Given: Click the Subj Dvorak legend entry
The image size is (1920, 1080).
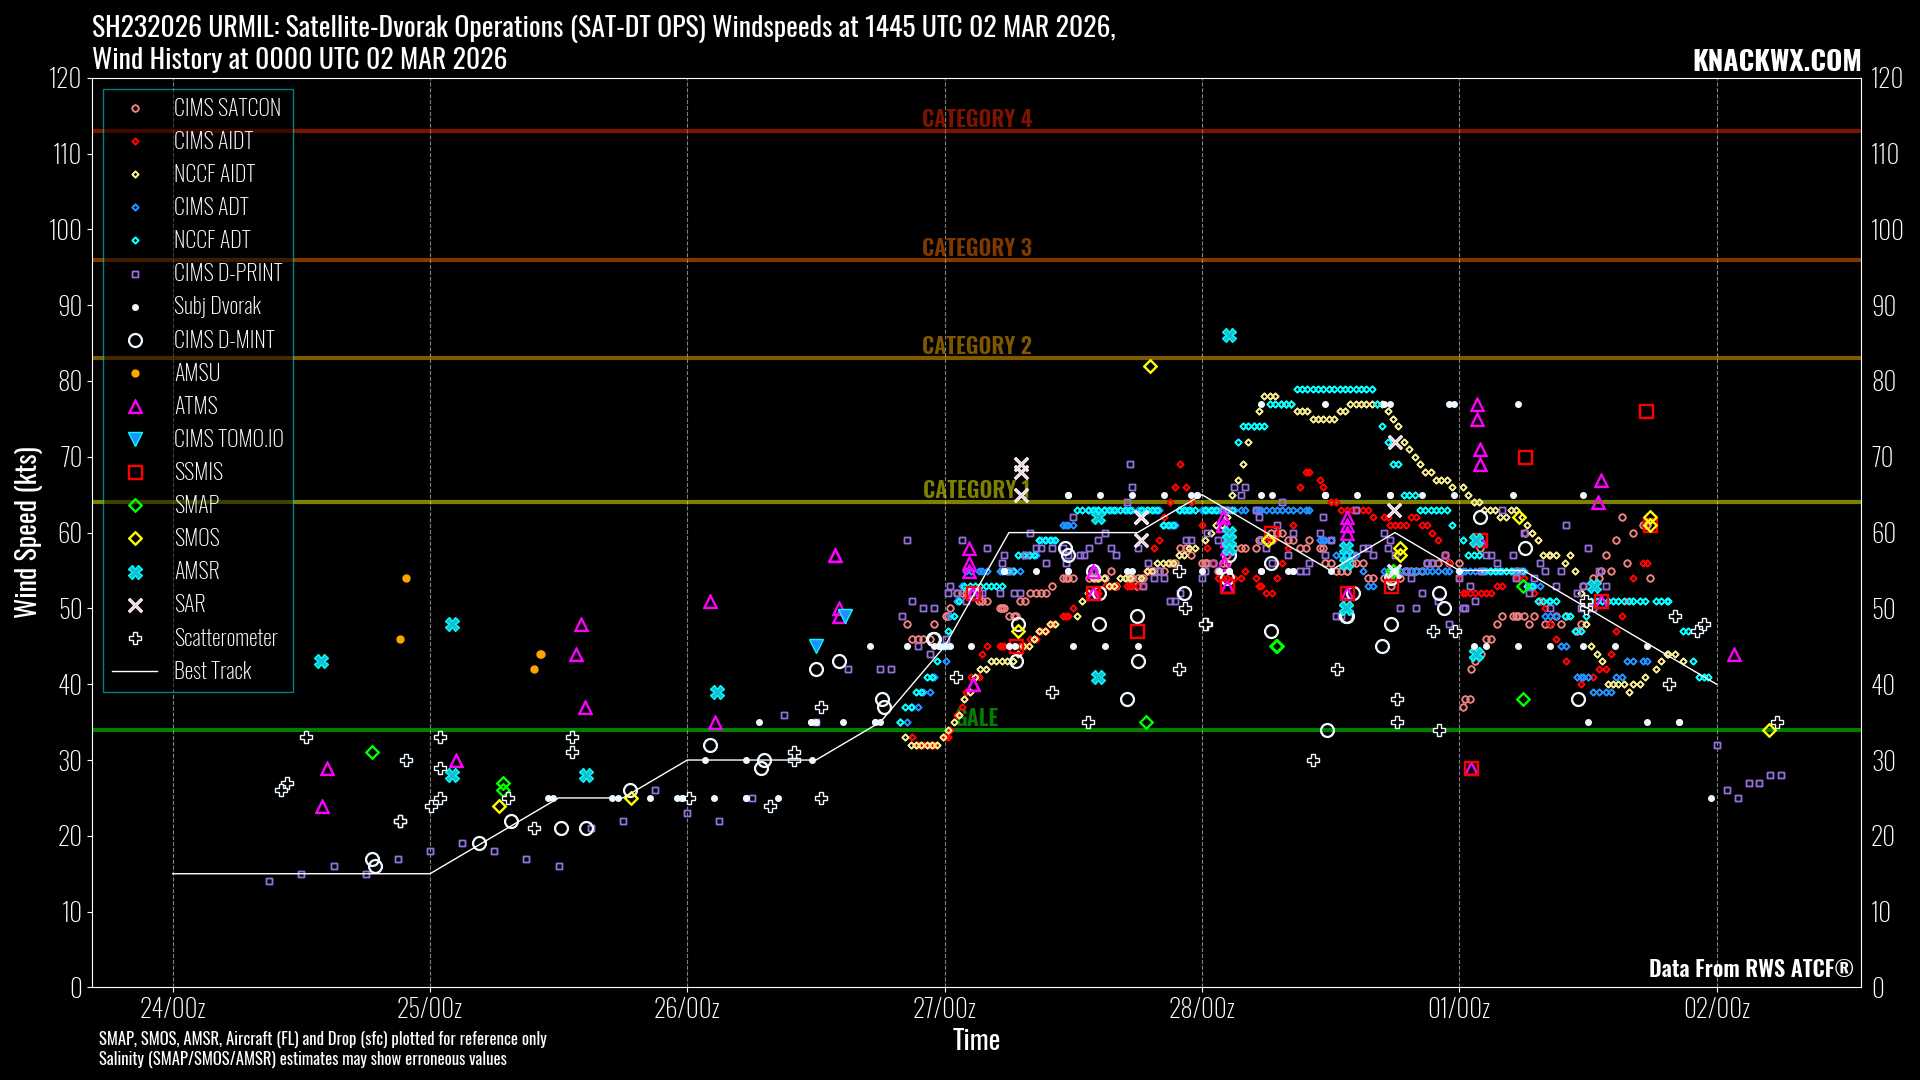Looking at the screenshot, I should pos(217,306).
